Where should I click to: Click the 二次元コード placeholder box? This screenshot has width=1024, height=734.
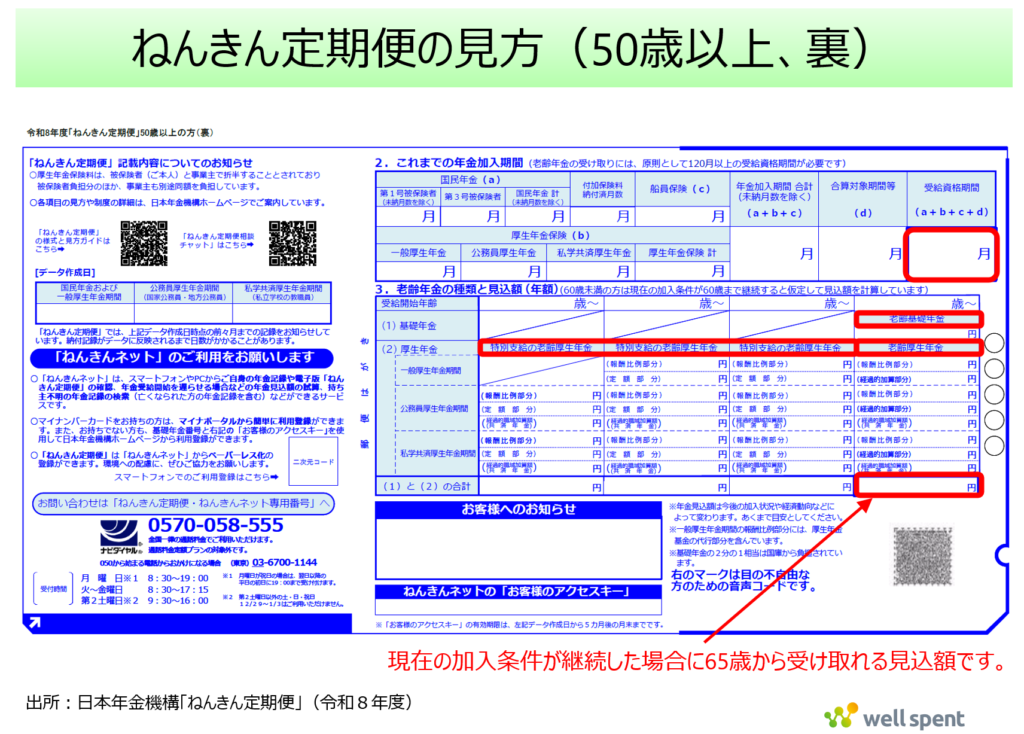pos(312,462)
